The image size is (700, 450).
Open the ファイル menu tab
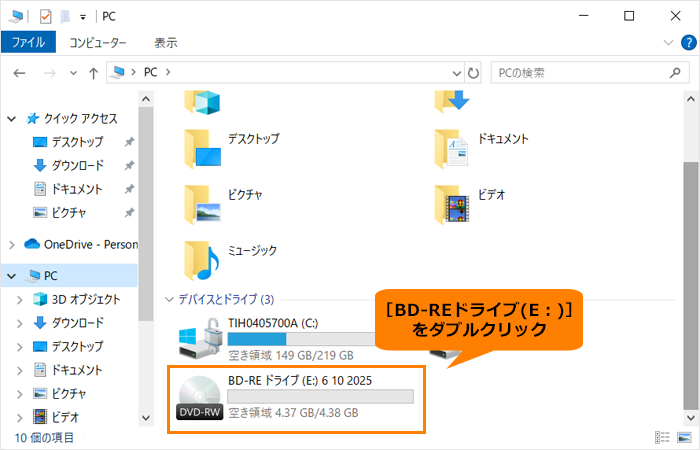click(28, 42)
